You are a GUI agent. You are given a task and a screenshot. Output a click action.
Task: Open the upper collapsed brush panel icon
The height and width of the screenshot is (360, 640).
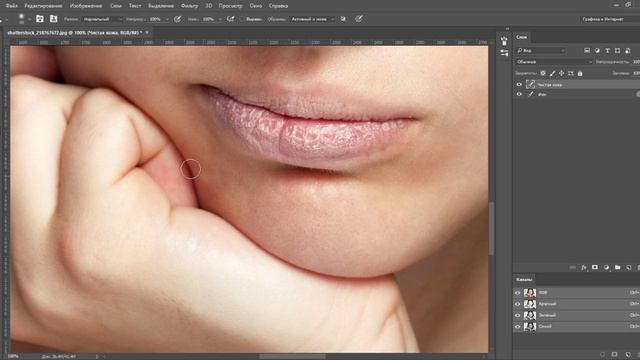504,41
